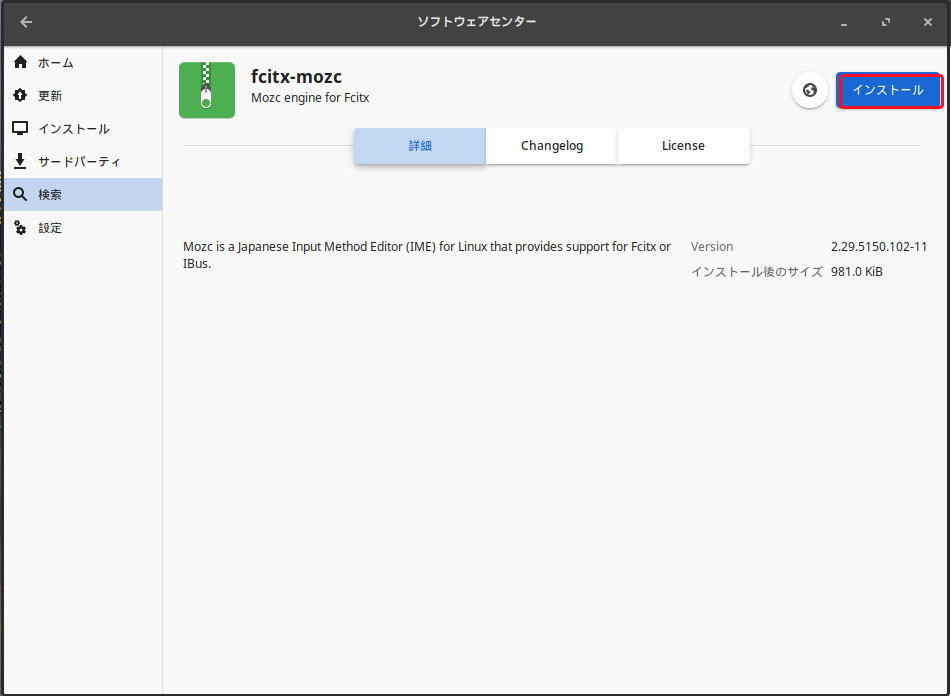Screen dimensions: 951x696
Task: Click the globe website button
Action: tap(809, 90)
